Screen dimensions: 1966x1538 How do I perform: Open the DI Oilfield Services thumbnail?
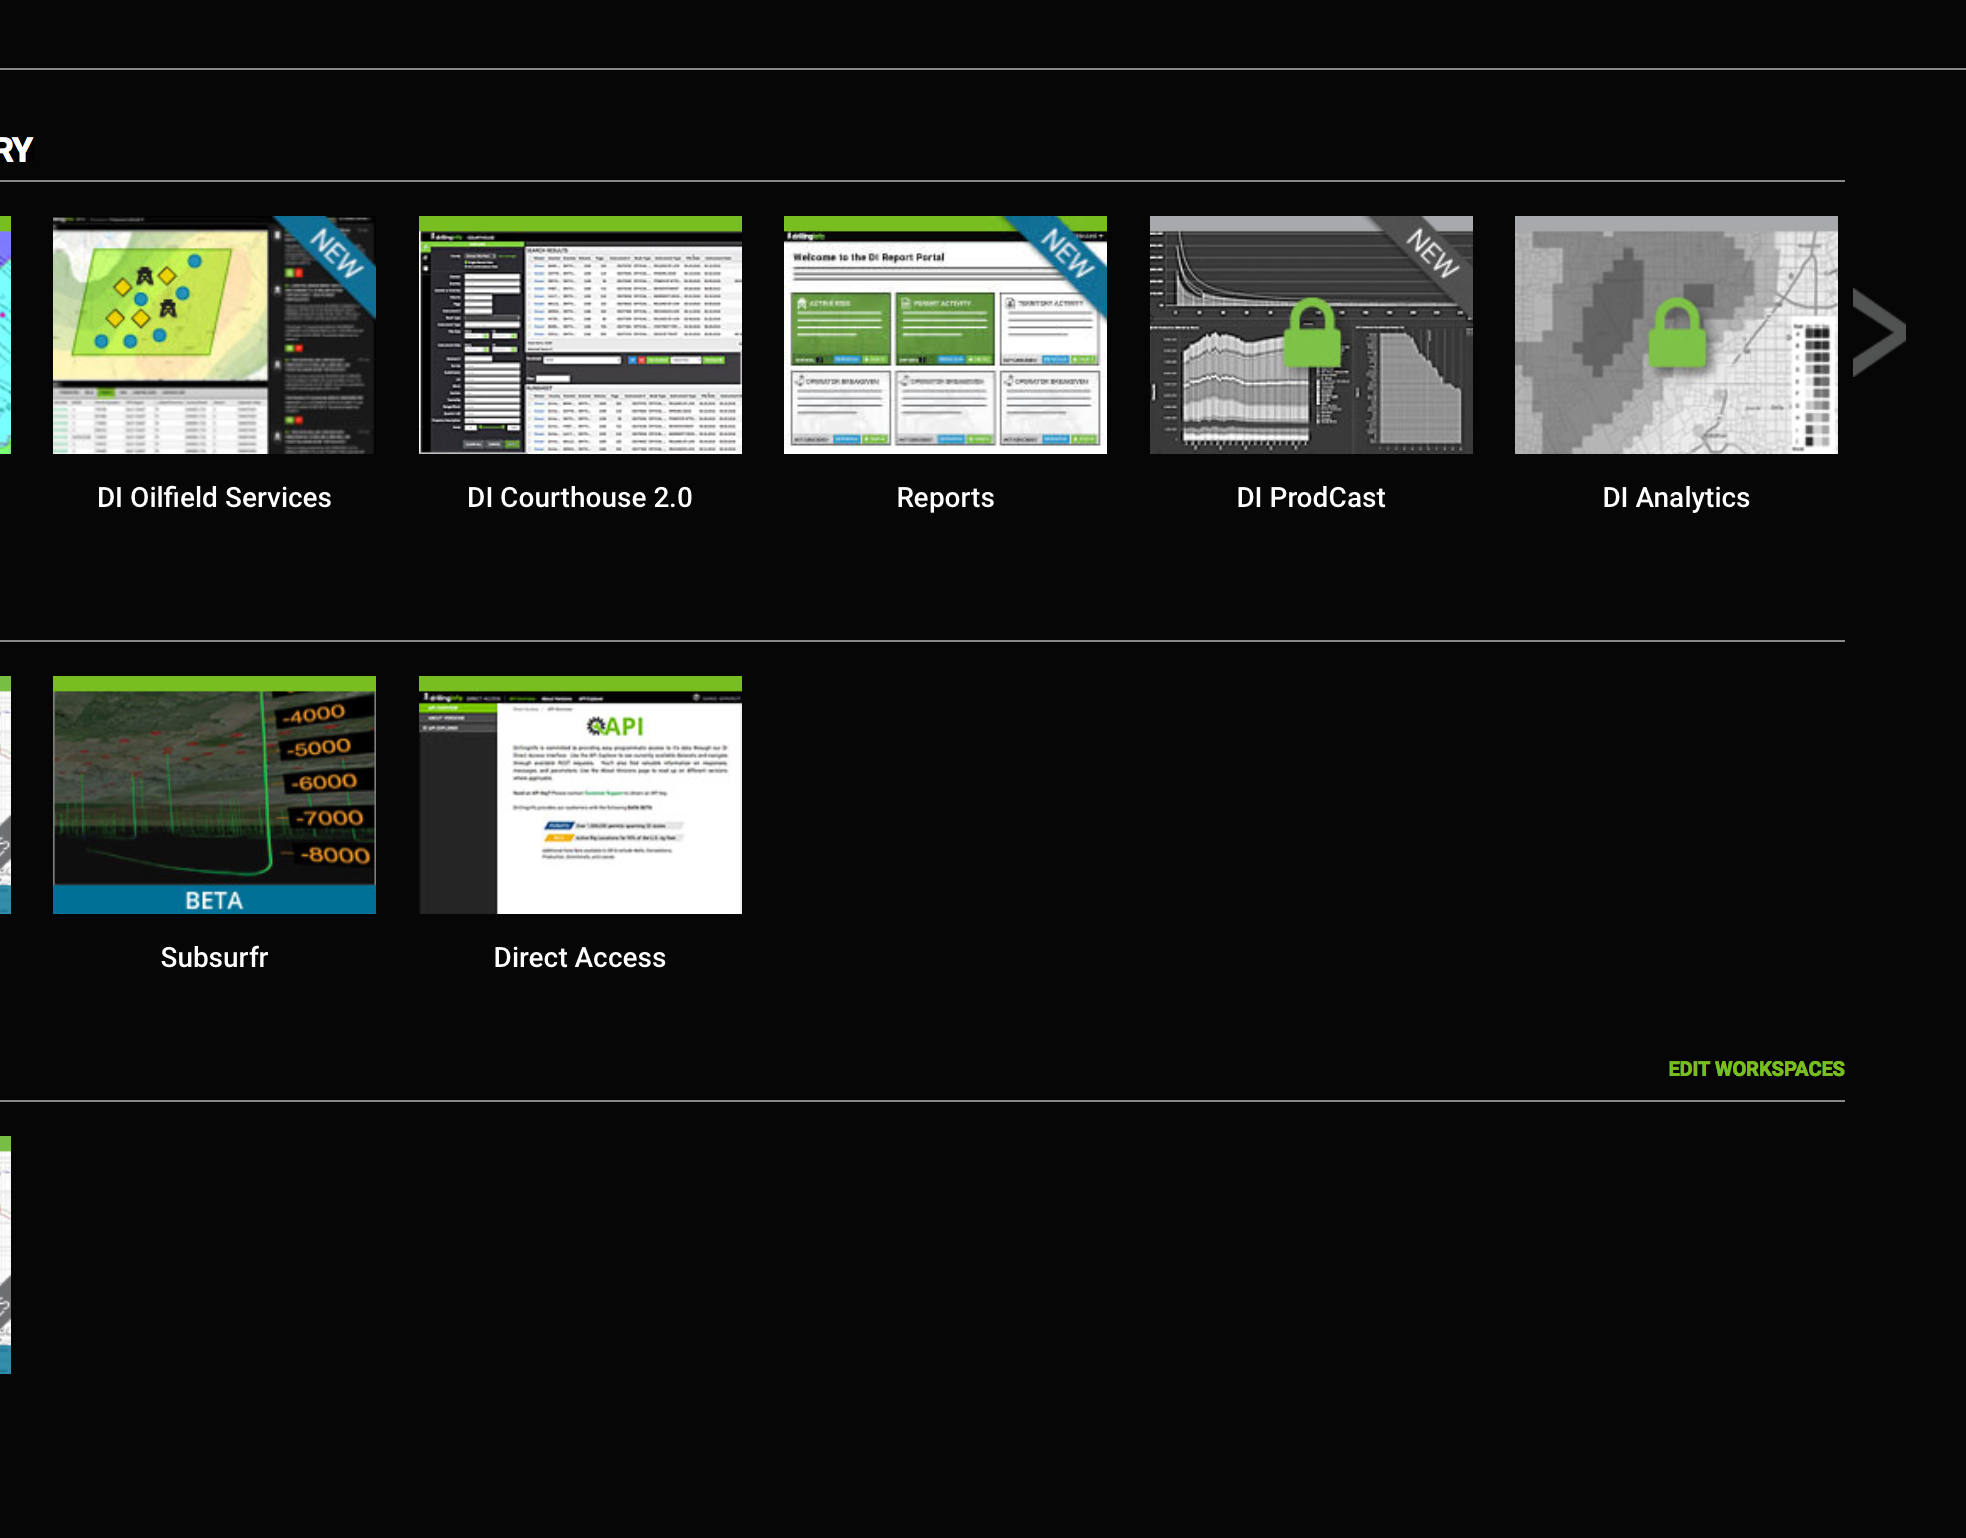214,335
